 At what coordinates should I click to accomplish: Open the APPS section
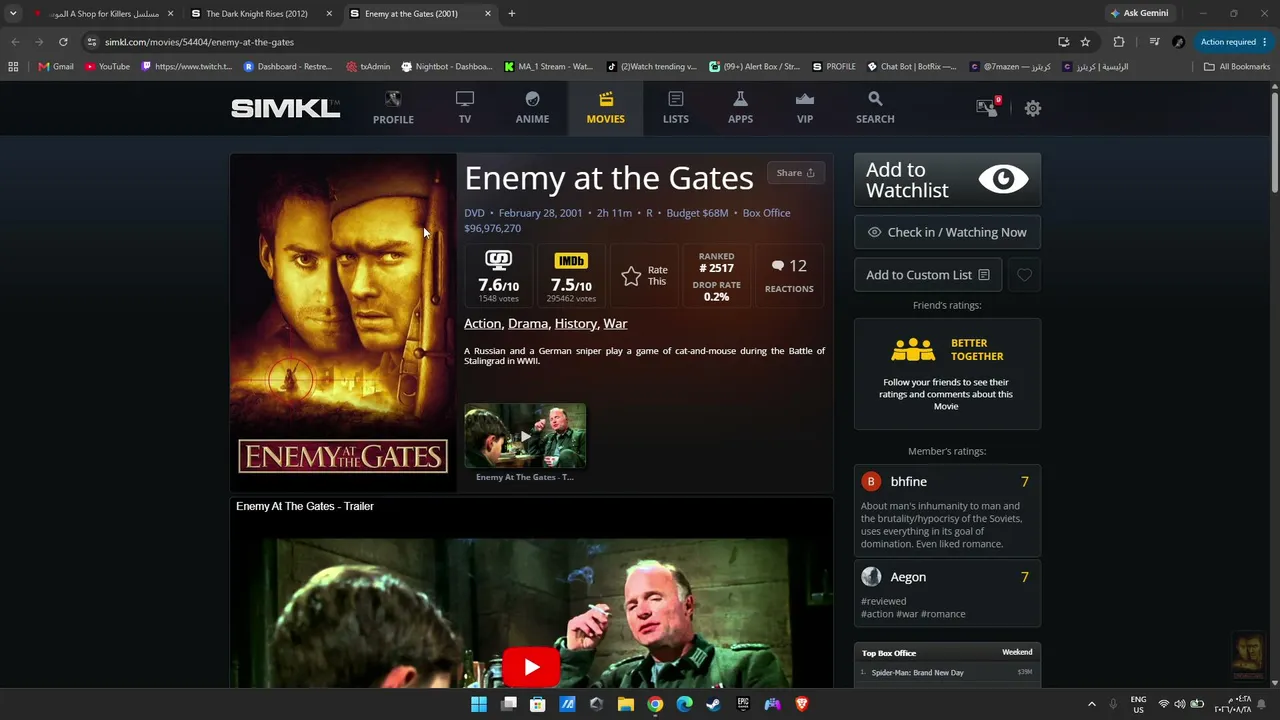(740, 108)
